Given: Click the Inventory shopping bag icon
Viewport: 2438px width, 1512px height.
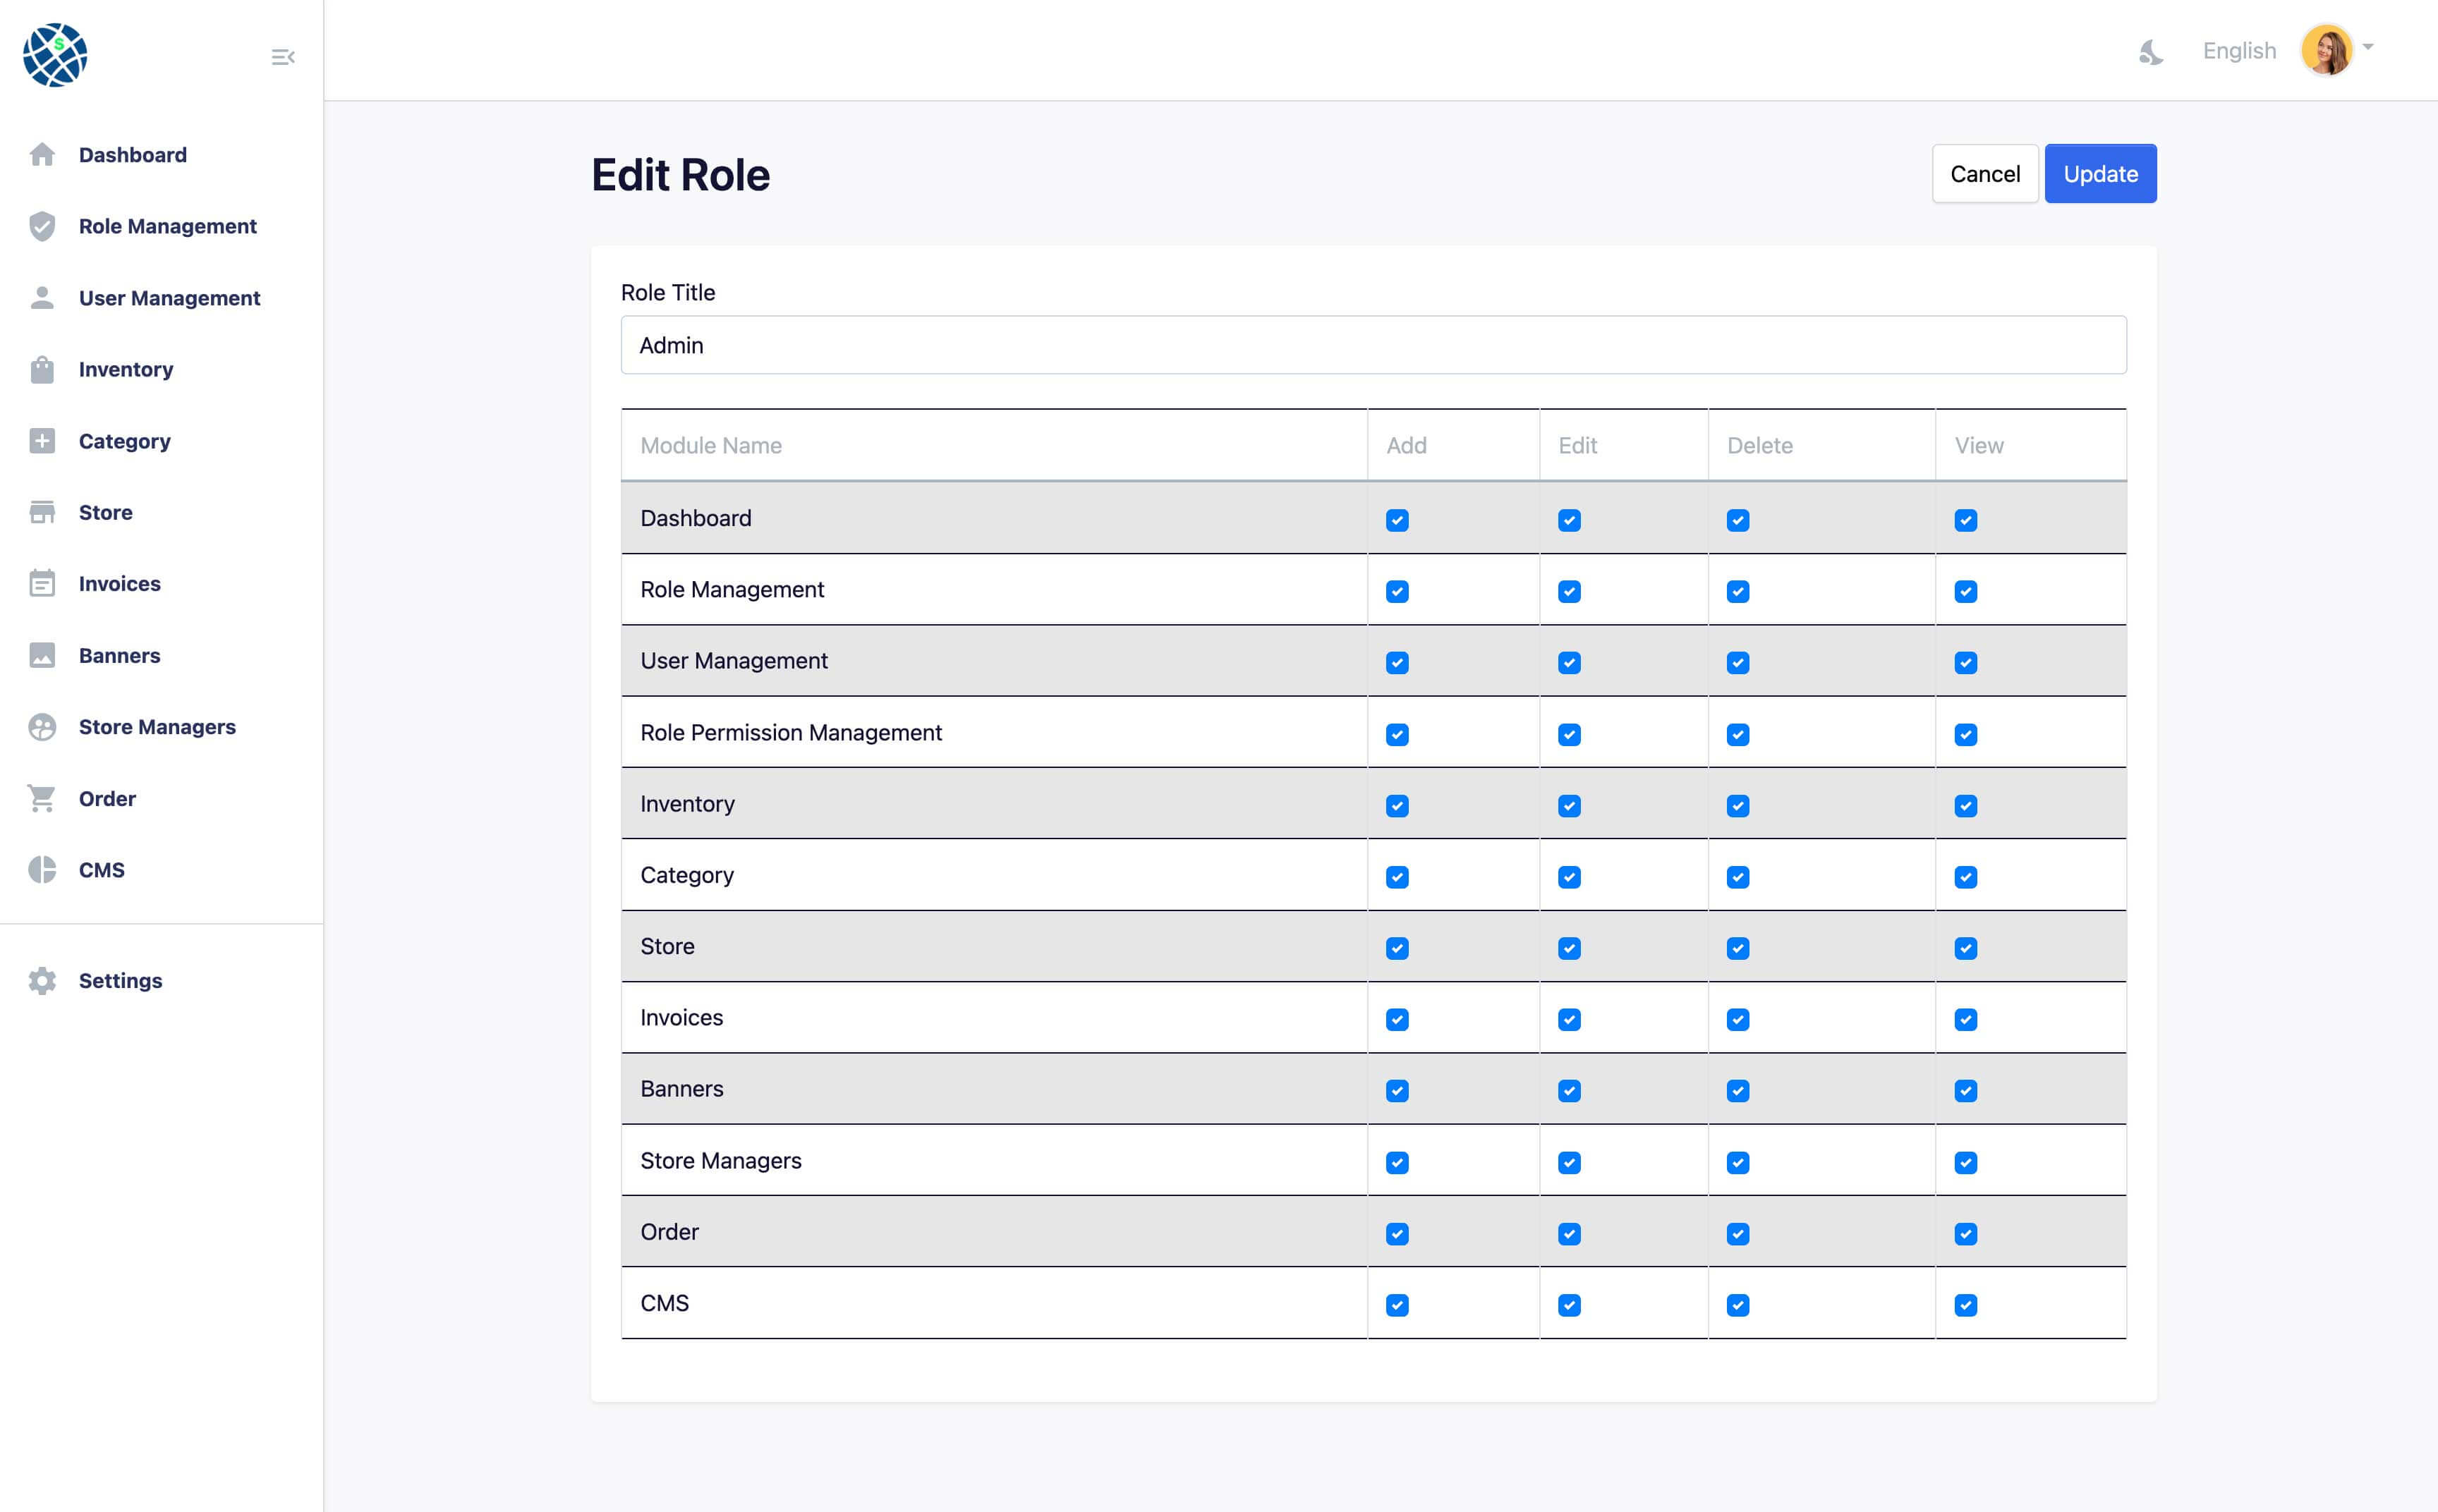Looking at the screenshot, I should tap(42, 370).
